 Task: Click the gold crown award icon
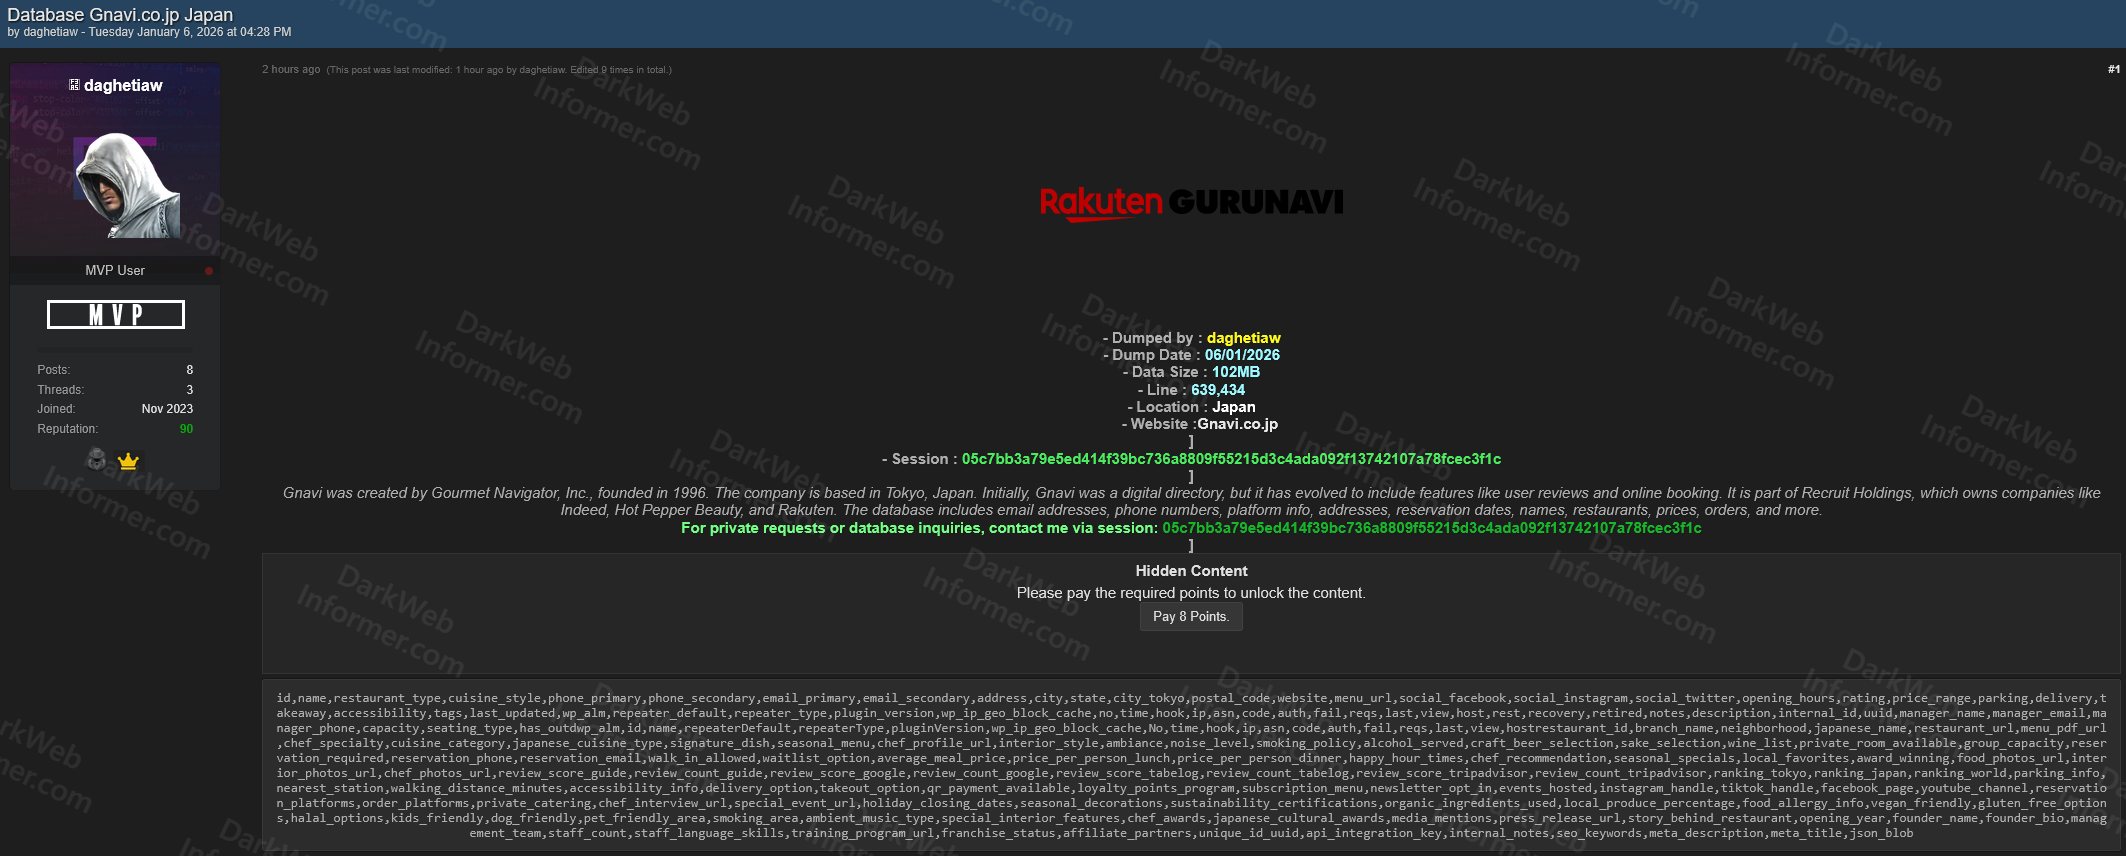coord(128,461)
